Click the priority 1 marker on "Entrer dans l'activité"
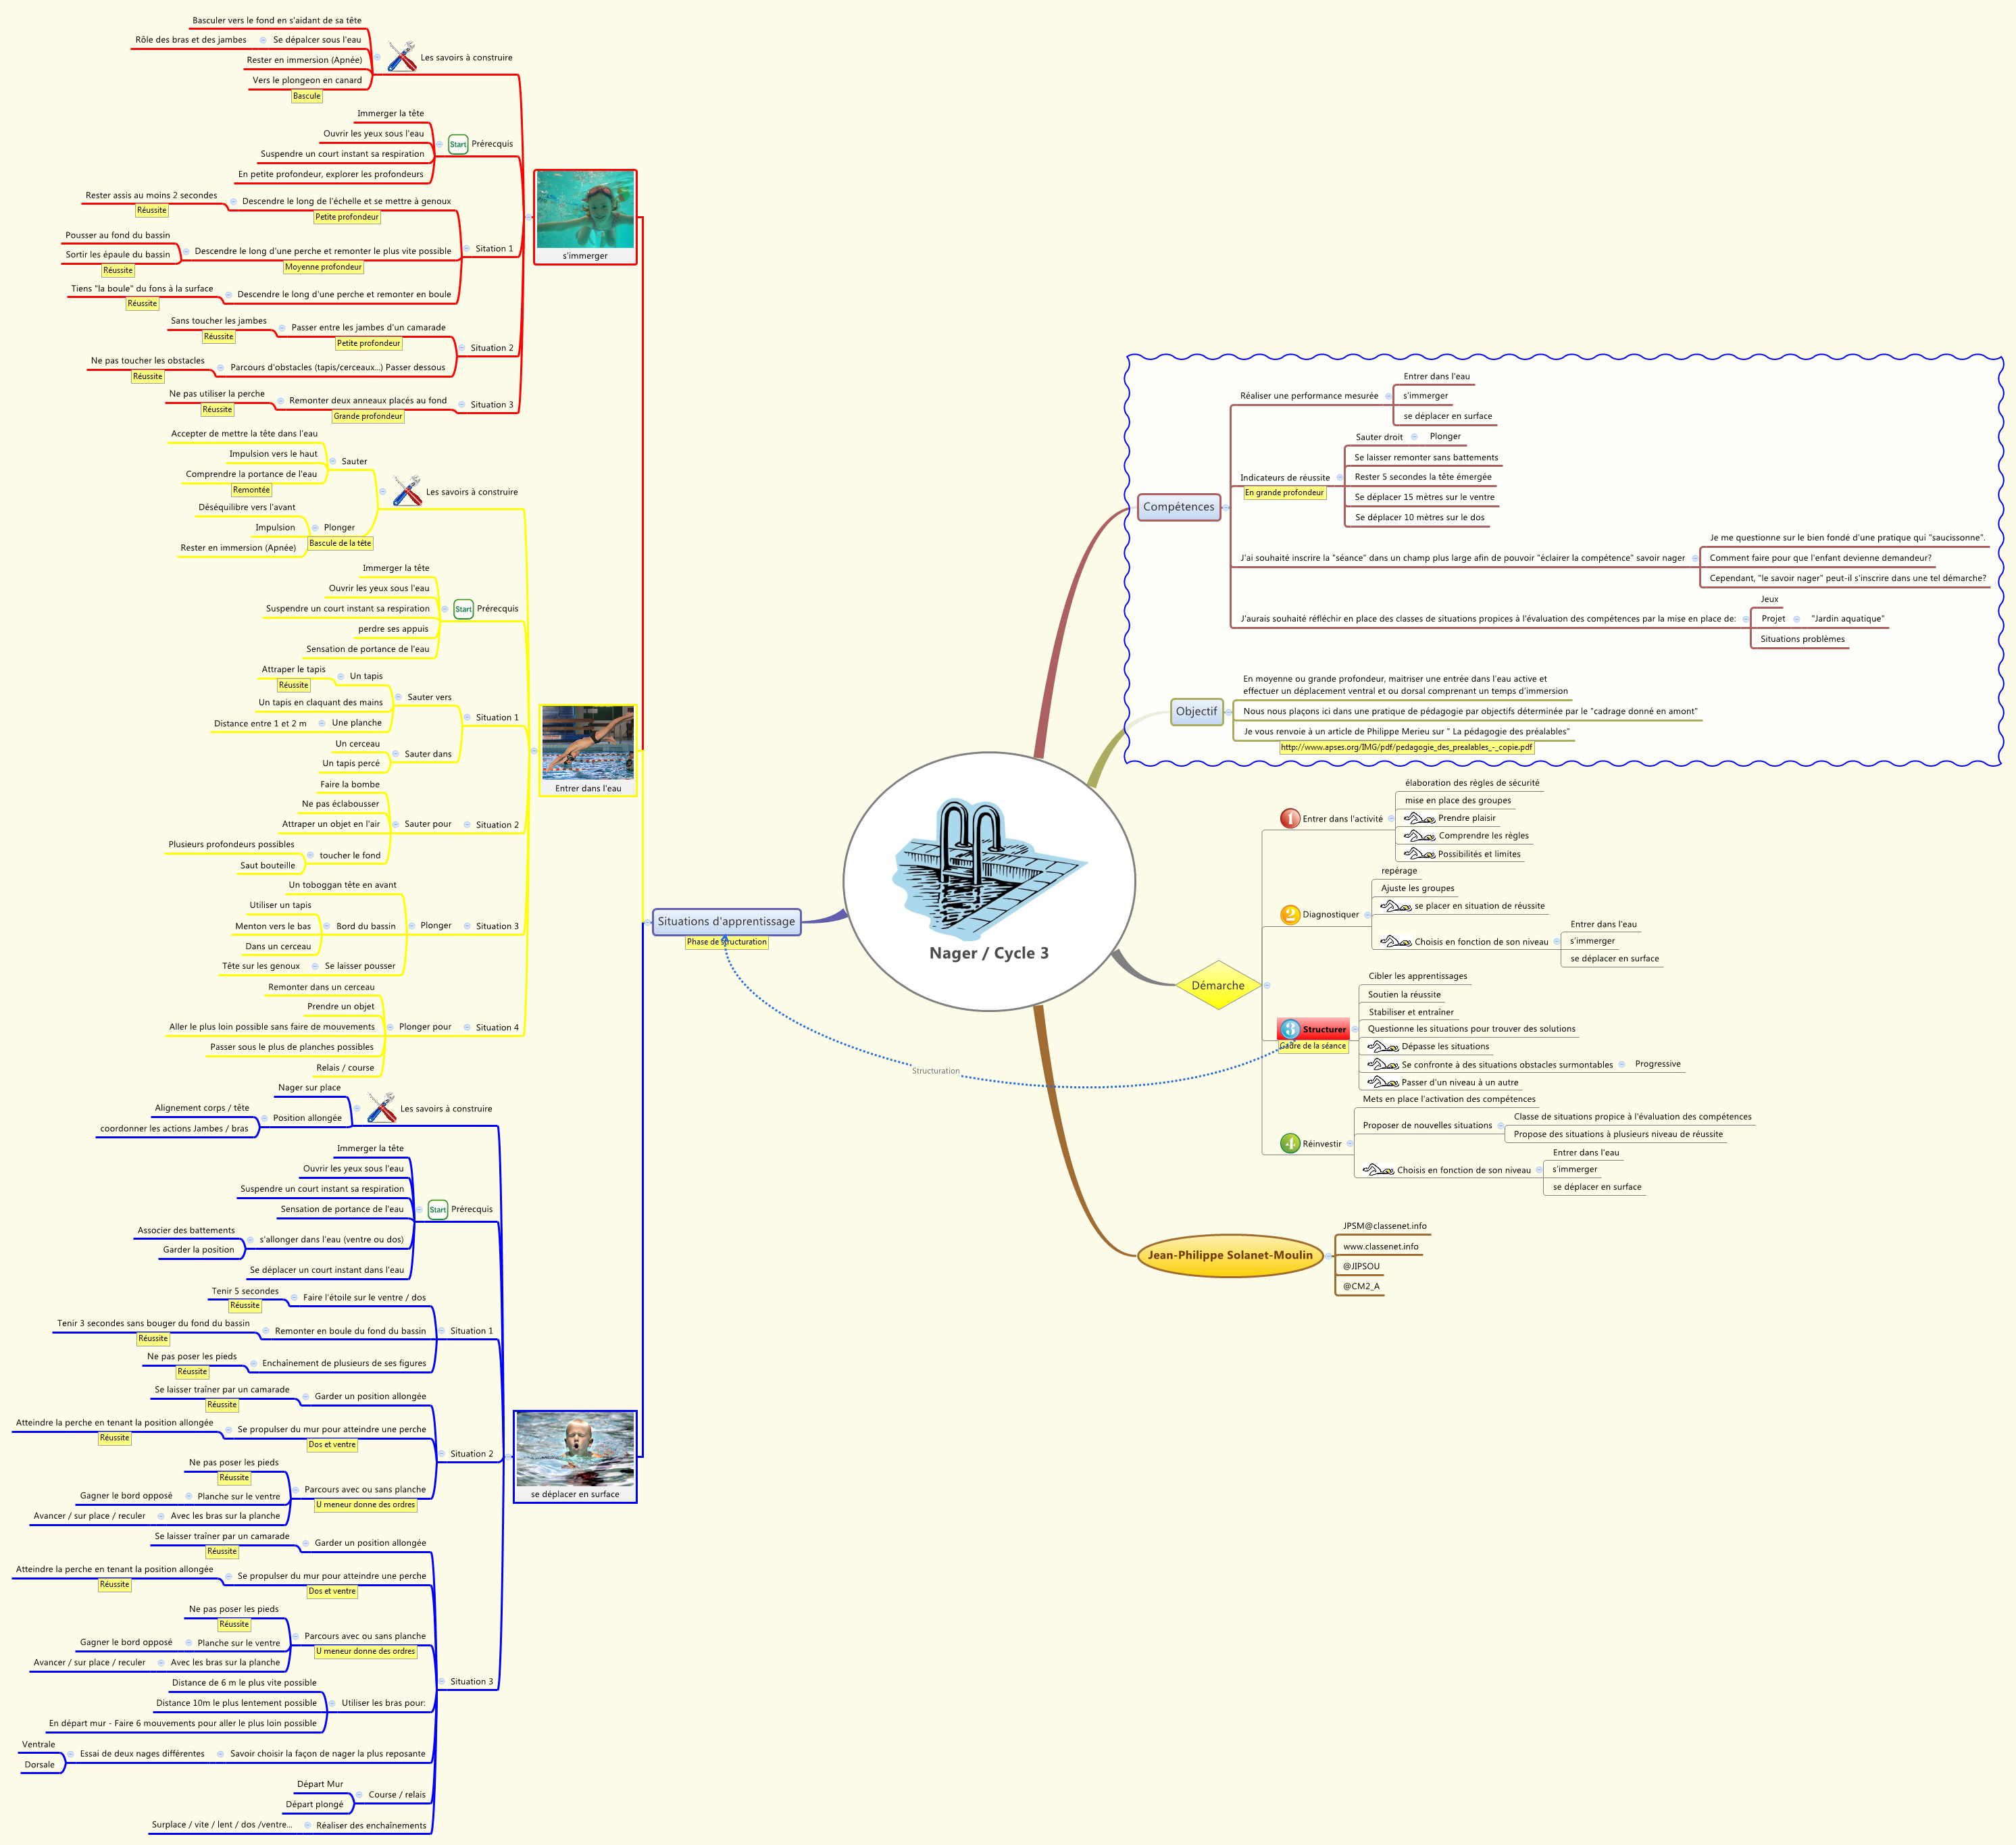The height and width of the screenshot is (1845, 2016). pos(1290,817)
